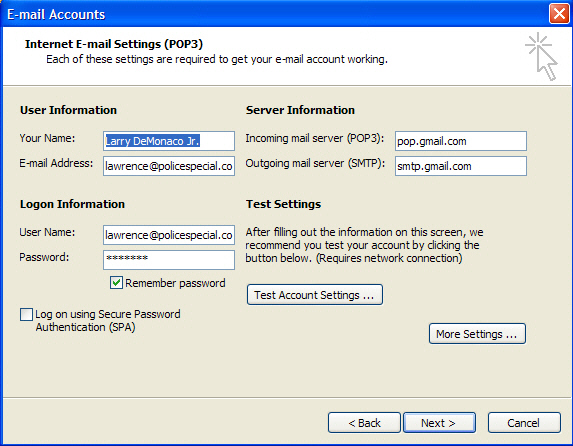Click the wizard cursor icon in header
Viewport: 573px width, 446px height.
click(x=542, y=56)
